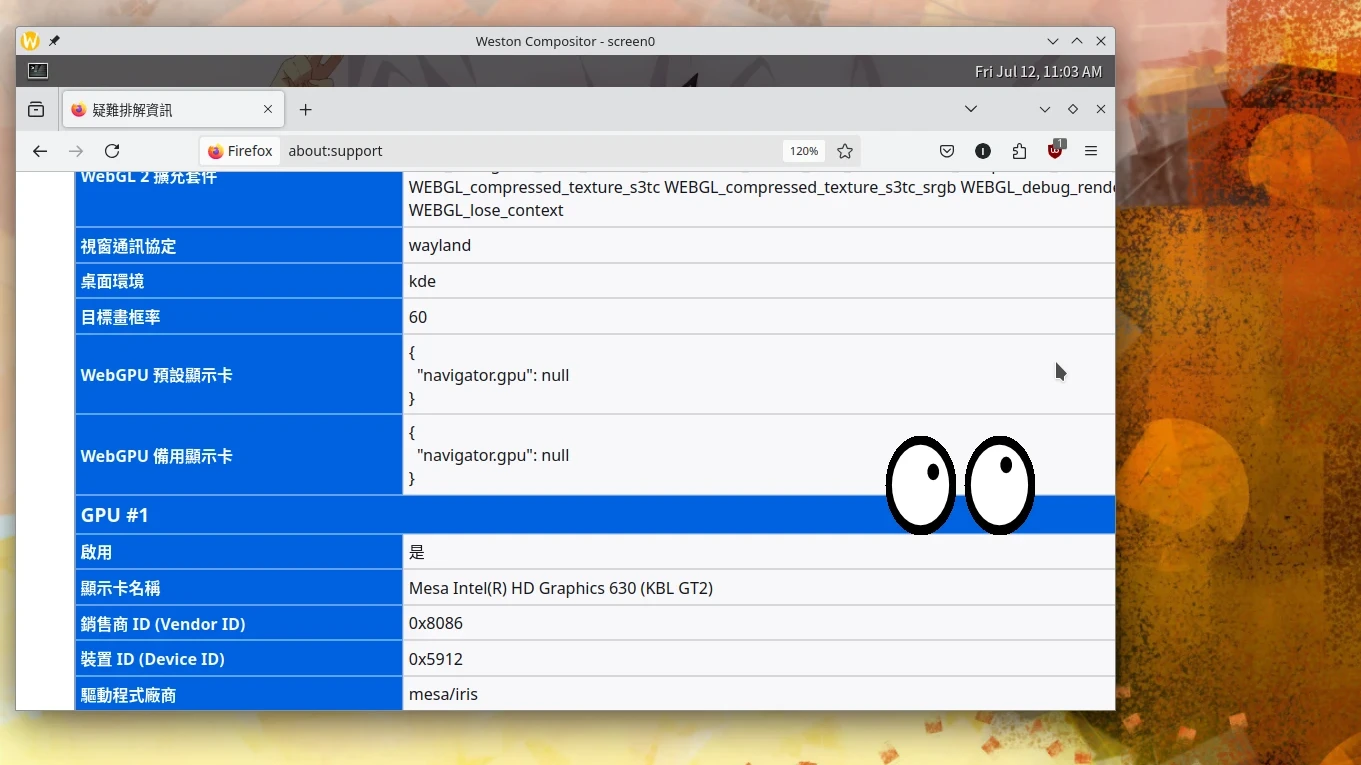Expand the list all tabs chevron
The height and width of the screenshot is (765, 1361).
[970, 109]
